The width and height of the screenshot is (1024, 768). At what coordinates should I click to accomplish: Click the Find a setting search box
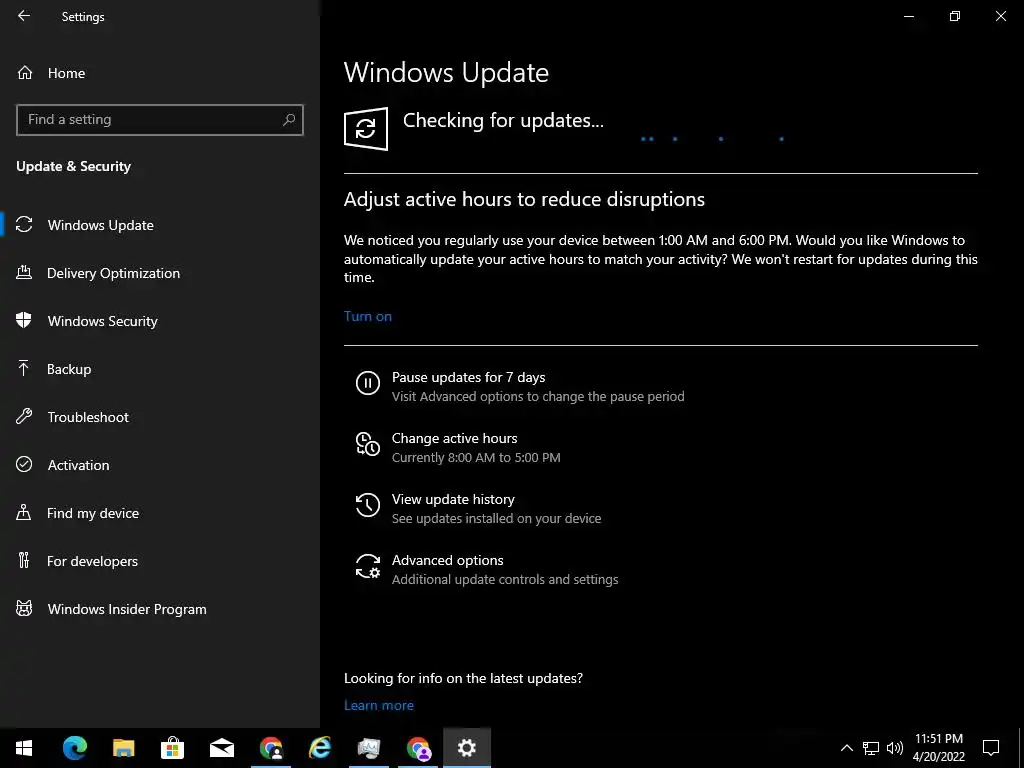(x=160, y=120)
